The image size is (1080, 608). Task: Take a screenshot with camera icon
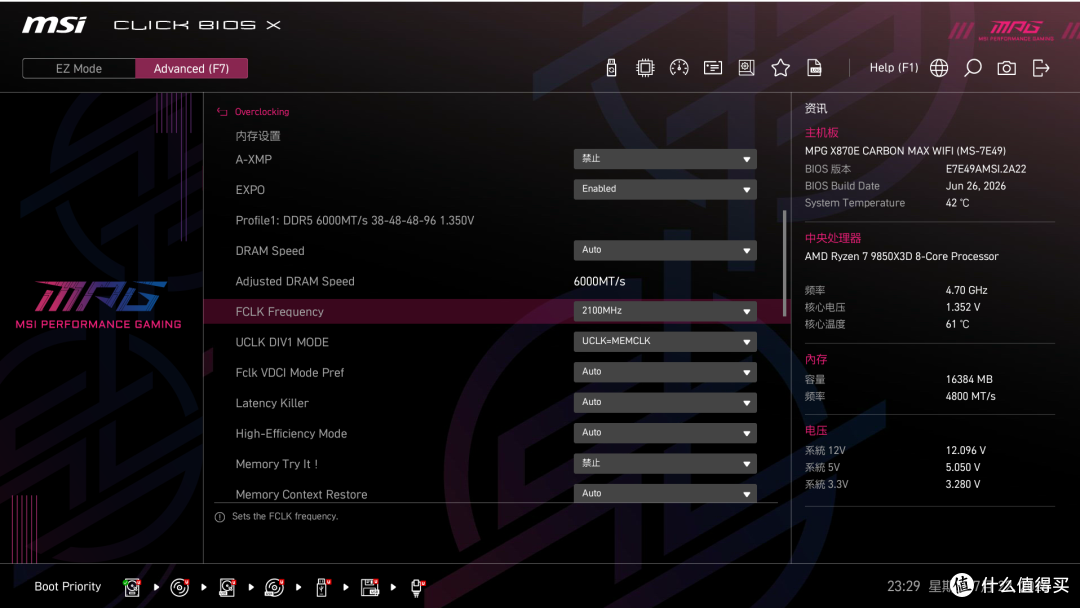pos(1006,67)
